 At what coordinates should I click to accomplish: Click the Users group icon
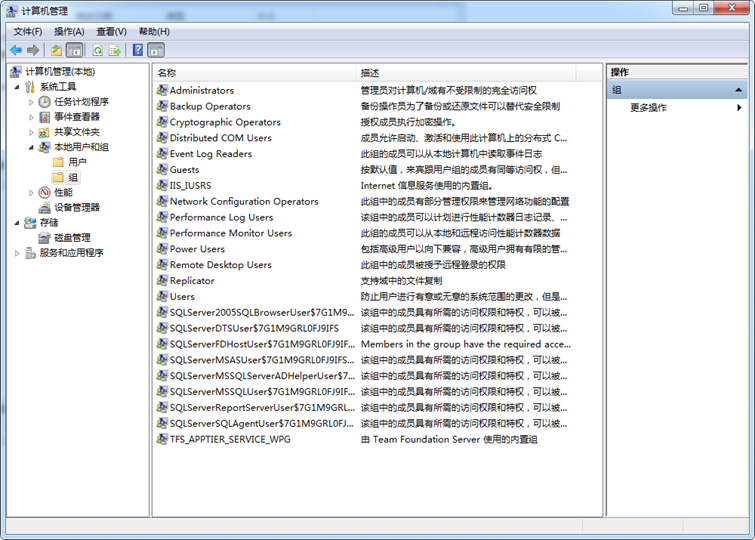click(x=162, y=296)
